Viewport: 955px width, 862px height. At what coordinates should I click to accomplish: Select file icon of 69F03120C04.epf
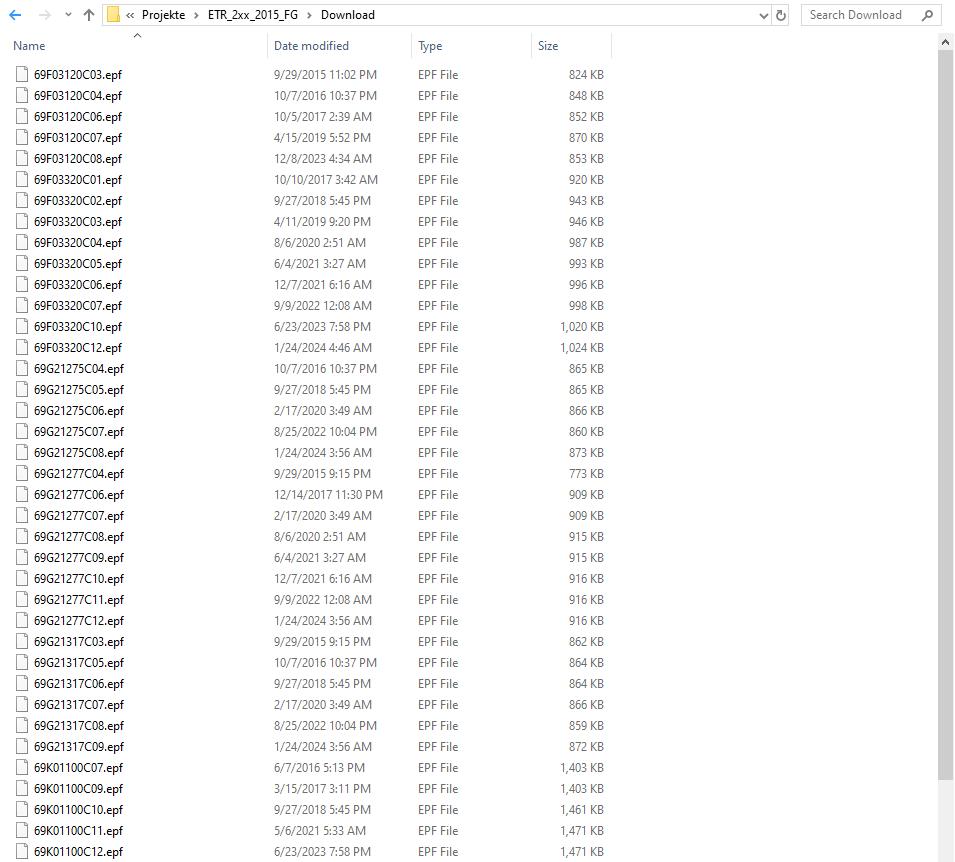click(22, 95)
